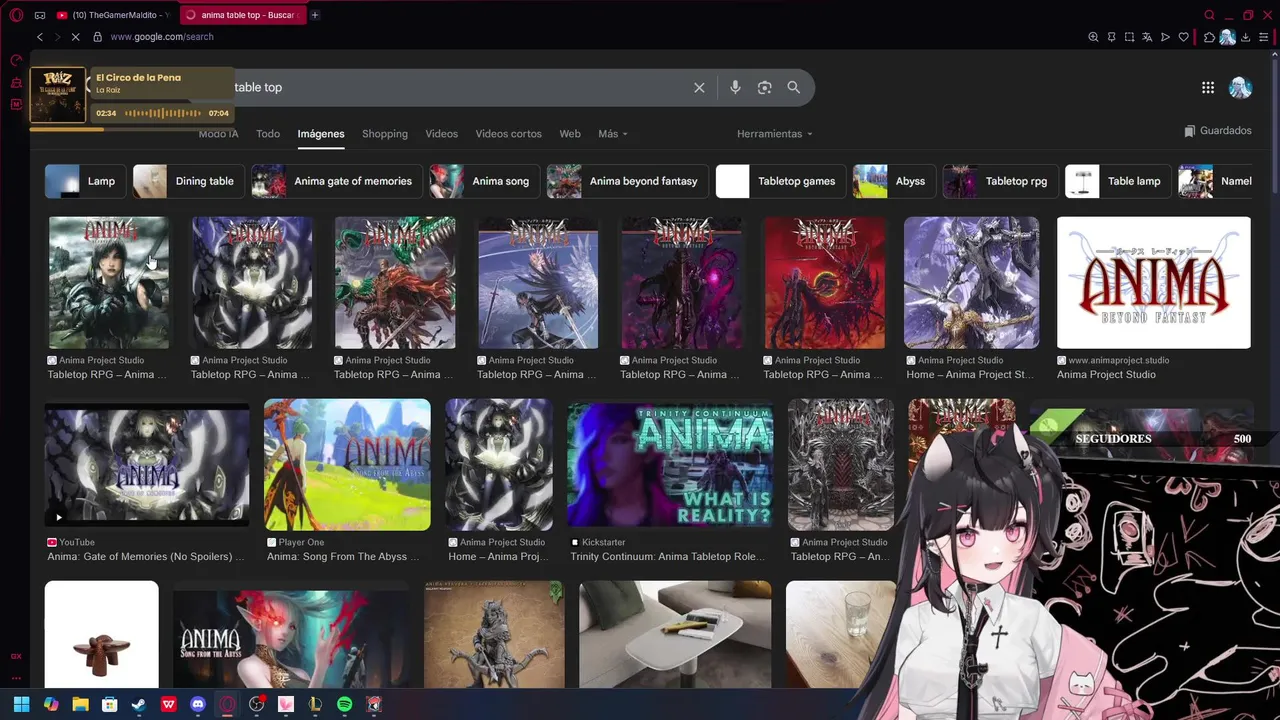Viewport: 1280px width, 720px height.
Task: Seek in the music player waveform bar
Action: coord(162,113)
